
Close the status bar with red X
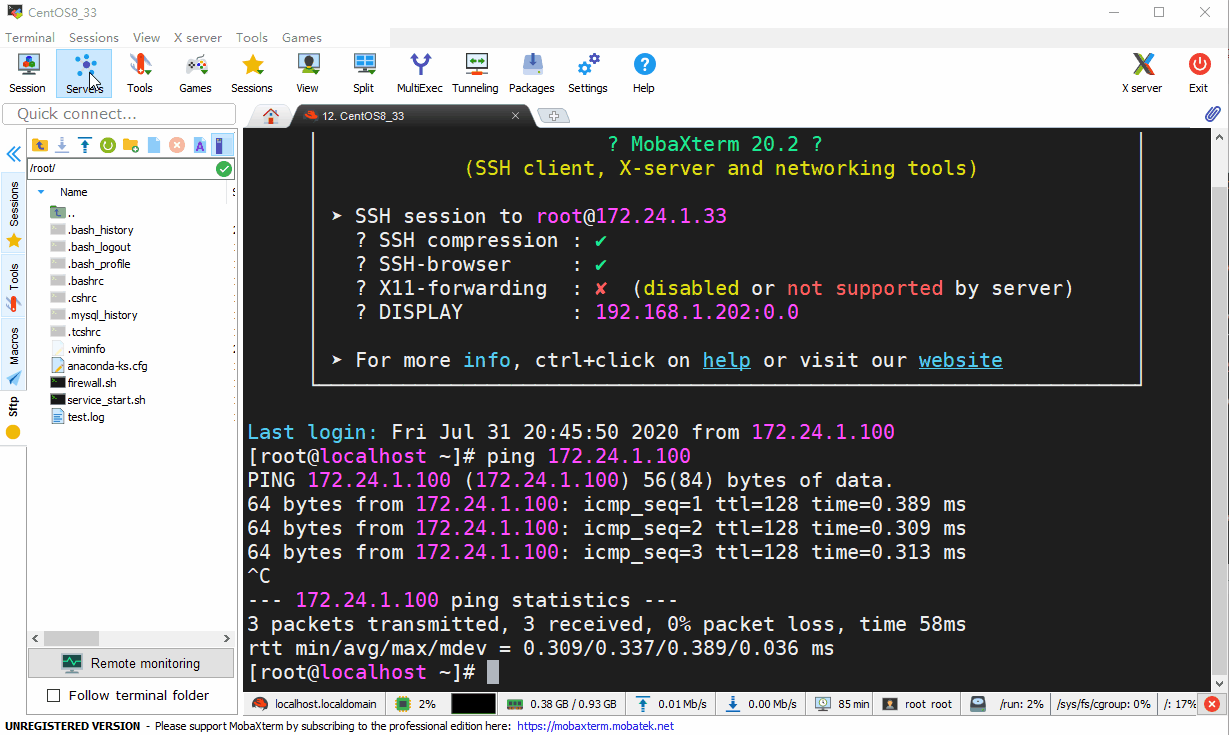click(x=1212, y=704)
